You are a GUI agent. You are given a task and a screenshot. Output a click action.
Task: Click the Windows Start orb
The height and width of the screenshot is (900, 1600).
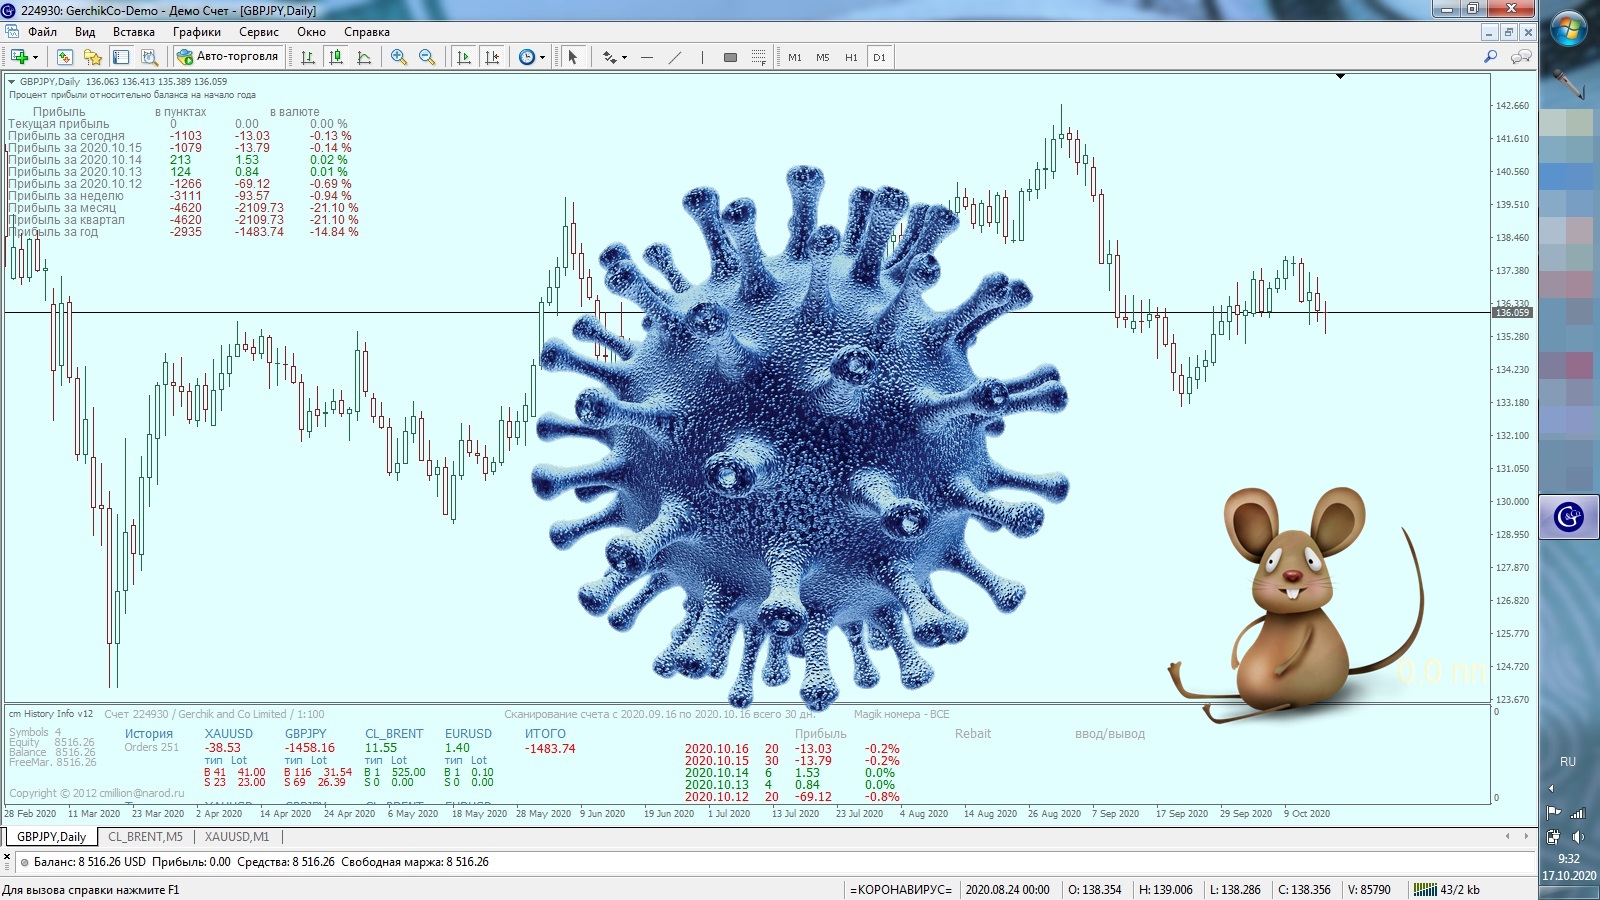1568,28
